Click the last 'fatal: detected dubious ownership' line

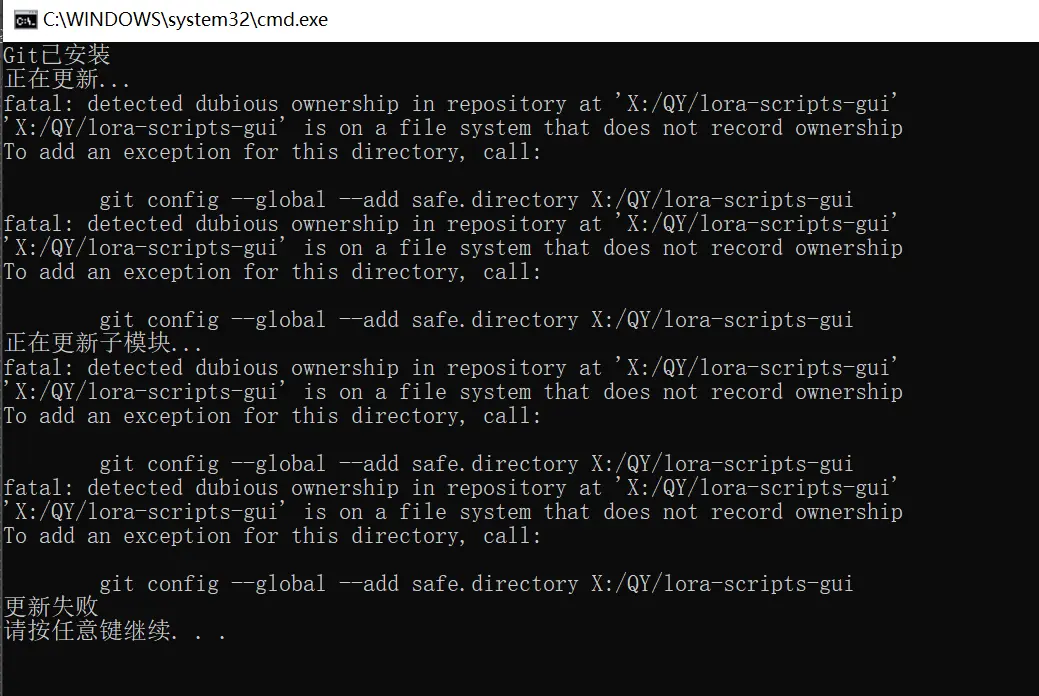point(451,488)
